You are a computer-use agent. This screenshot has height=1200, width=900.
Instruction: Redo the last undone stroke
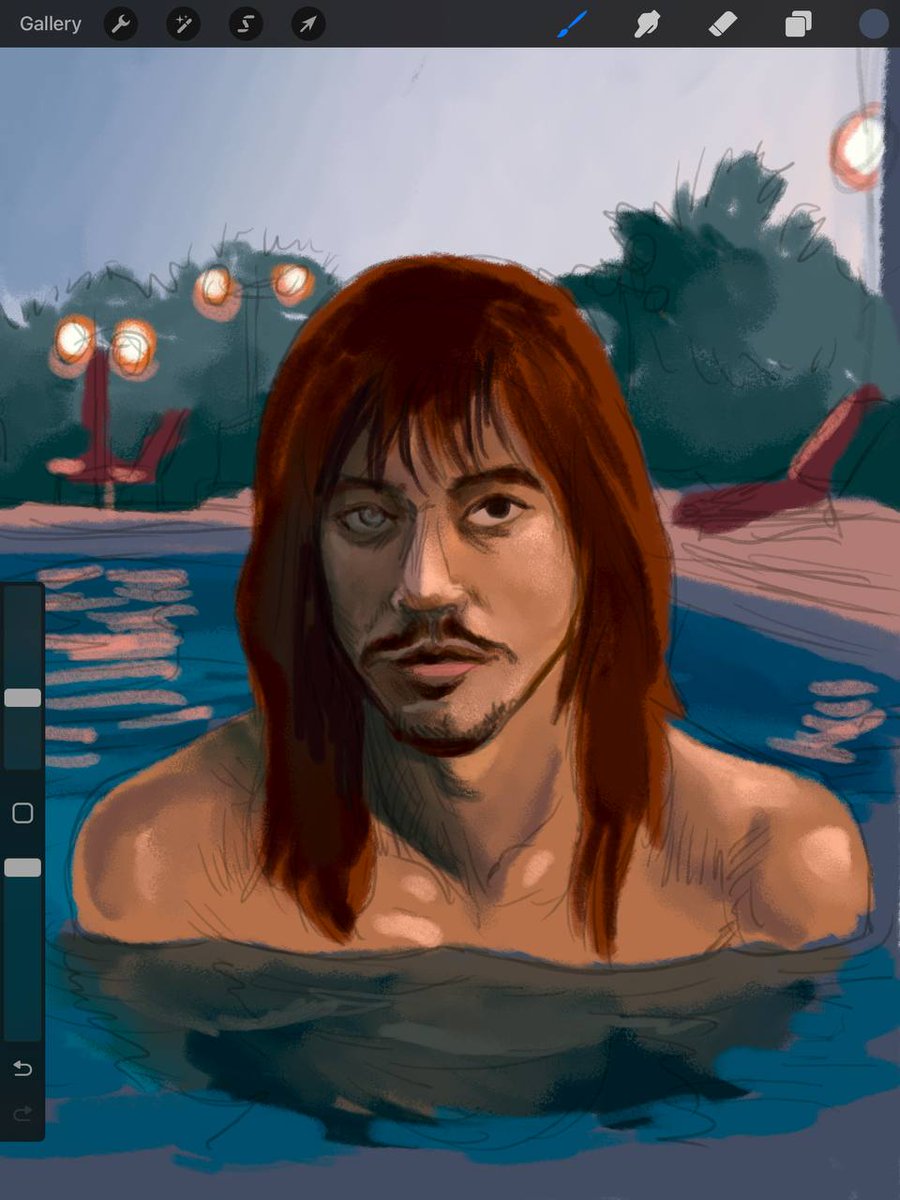coord(22,1113)
